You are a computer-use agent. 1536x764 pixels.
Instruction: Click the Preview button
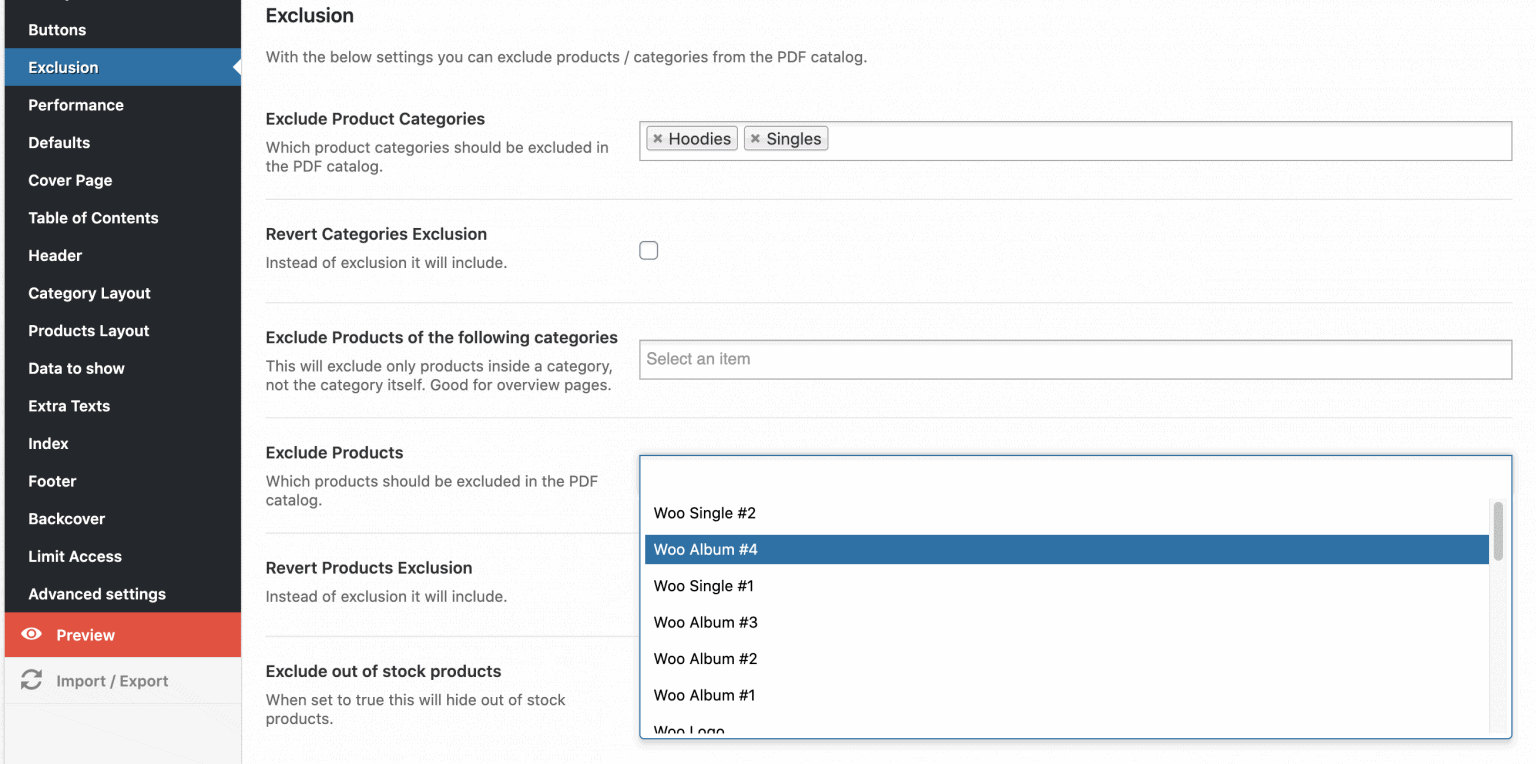(x=85, y=634)
